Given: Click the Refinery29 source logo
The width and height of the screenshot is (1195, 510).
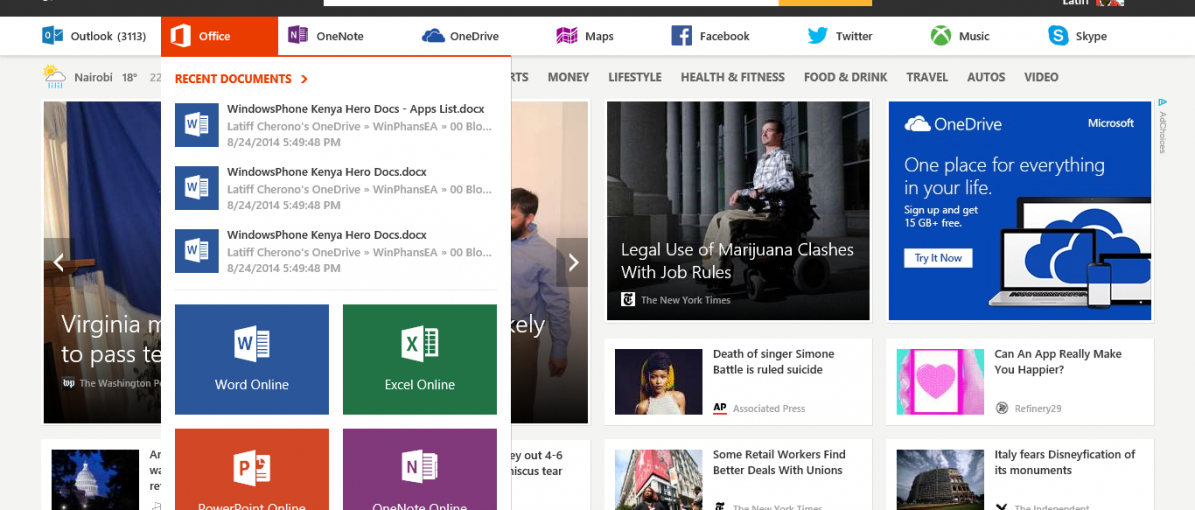Looking at the screenshot, I should click(x=1001, y=409).
